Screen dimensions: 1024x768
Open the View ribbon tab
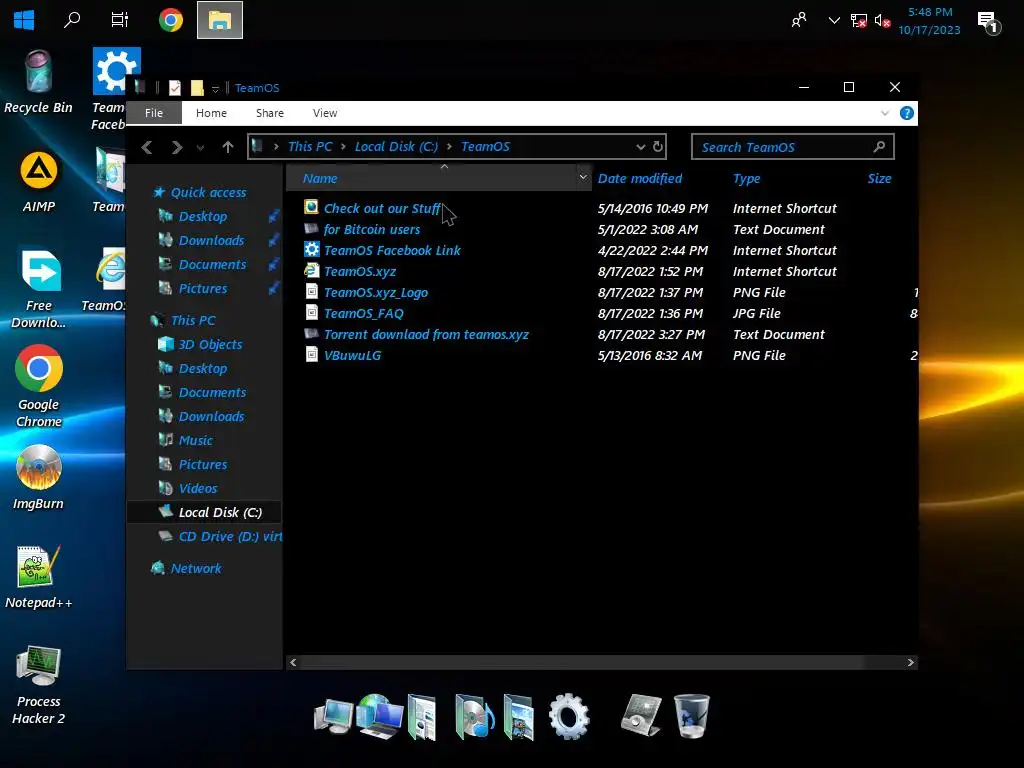pos(325,113)
